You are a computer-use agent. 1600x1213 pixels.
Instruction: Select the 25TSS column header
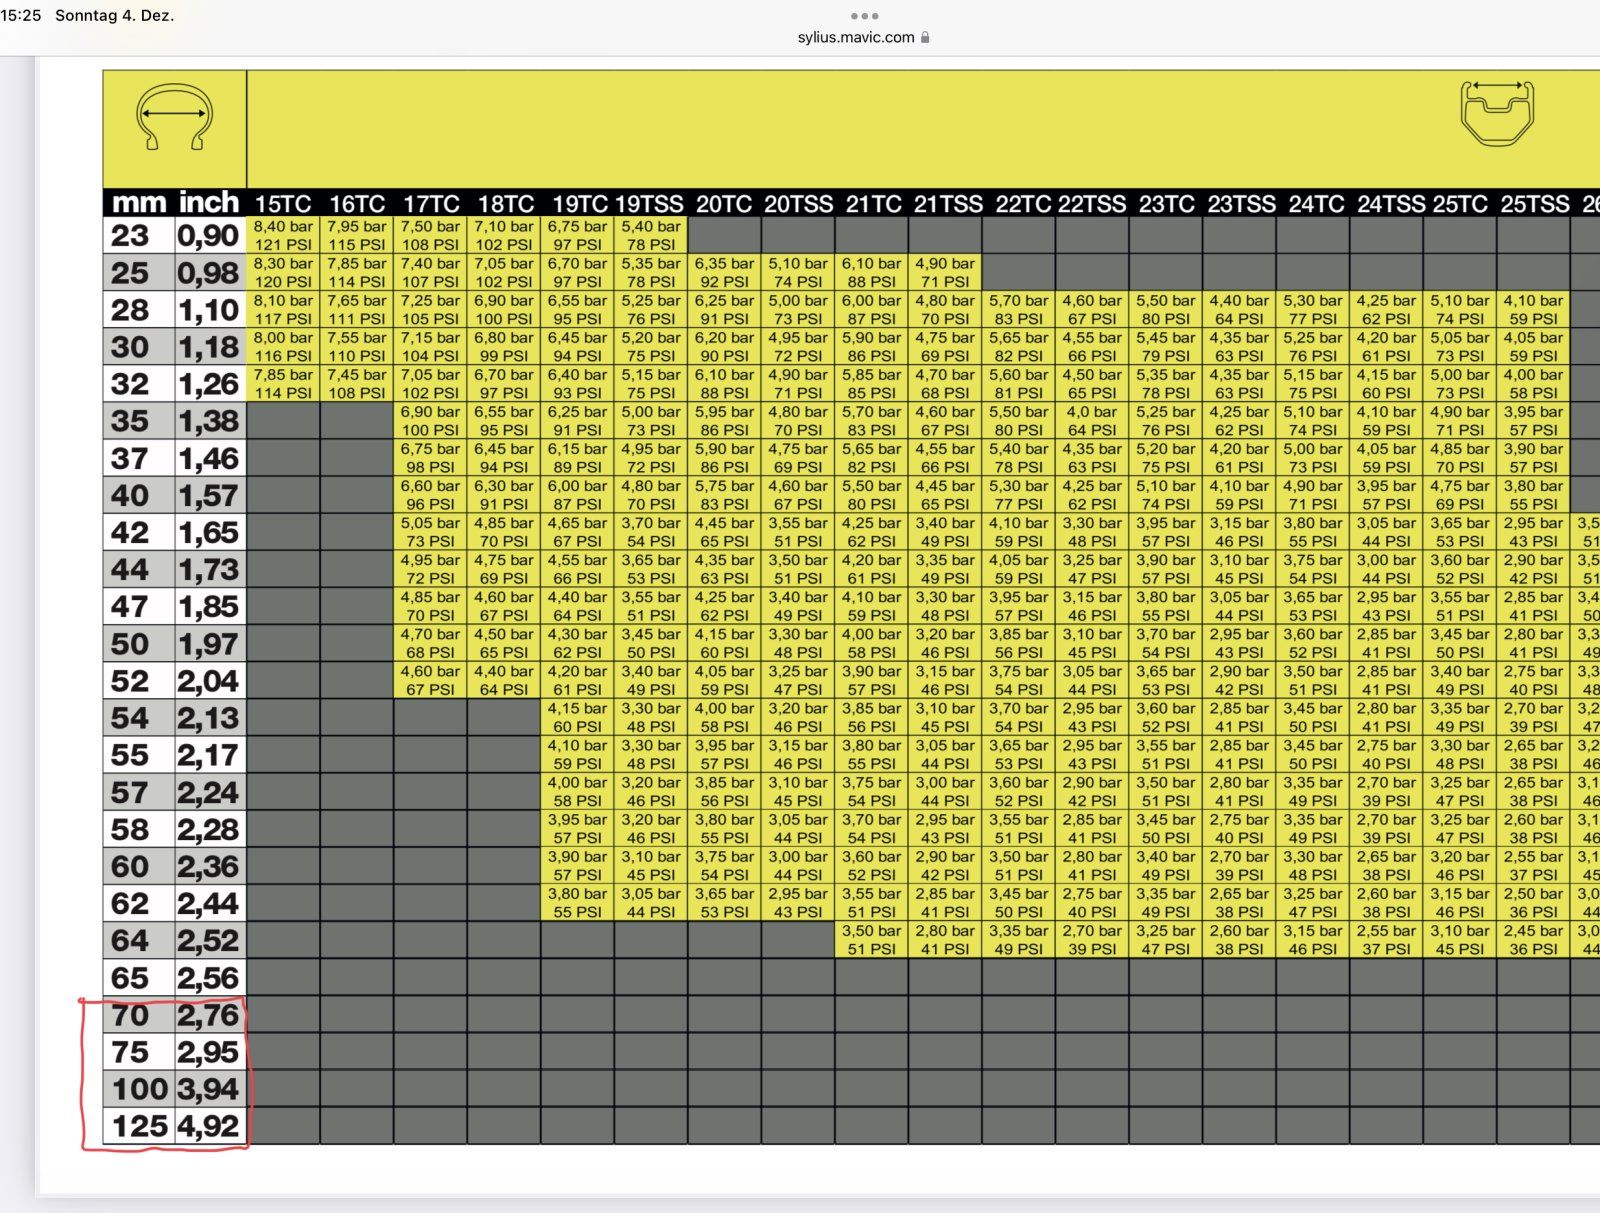pyautogui.click(x=1534, y=204)
